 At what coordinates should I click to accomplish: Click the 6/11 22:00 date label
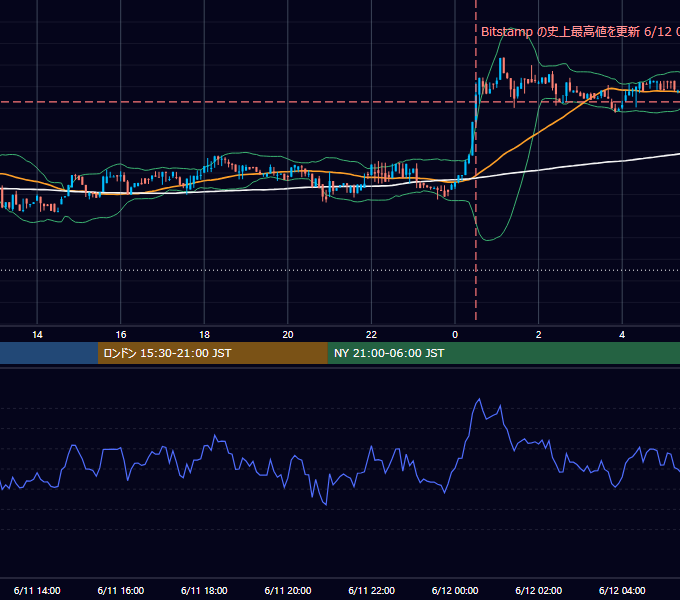pyautogui.click(x=372, y=590)
